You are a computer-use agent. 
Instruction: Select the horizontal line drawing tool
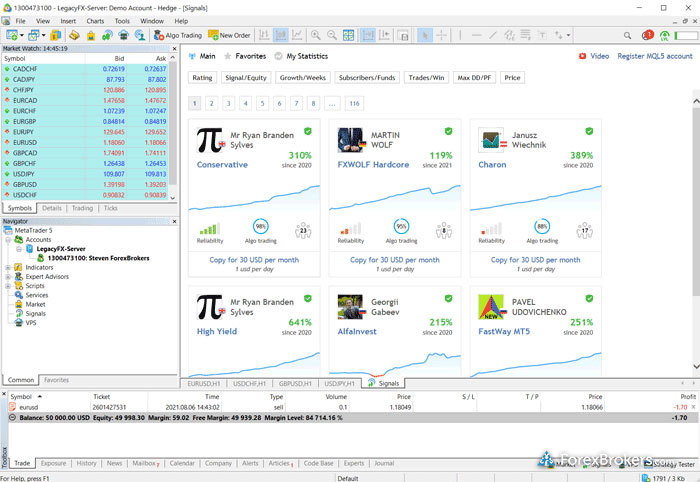(x=476, y=35)
